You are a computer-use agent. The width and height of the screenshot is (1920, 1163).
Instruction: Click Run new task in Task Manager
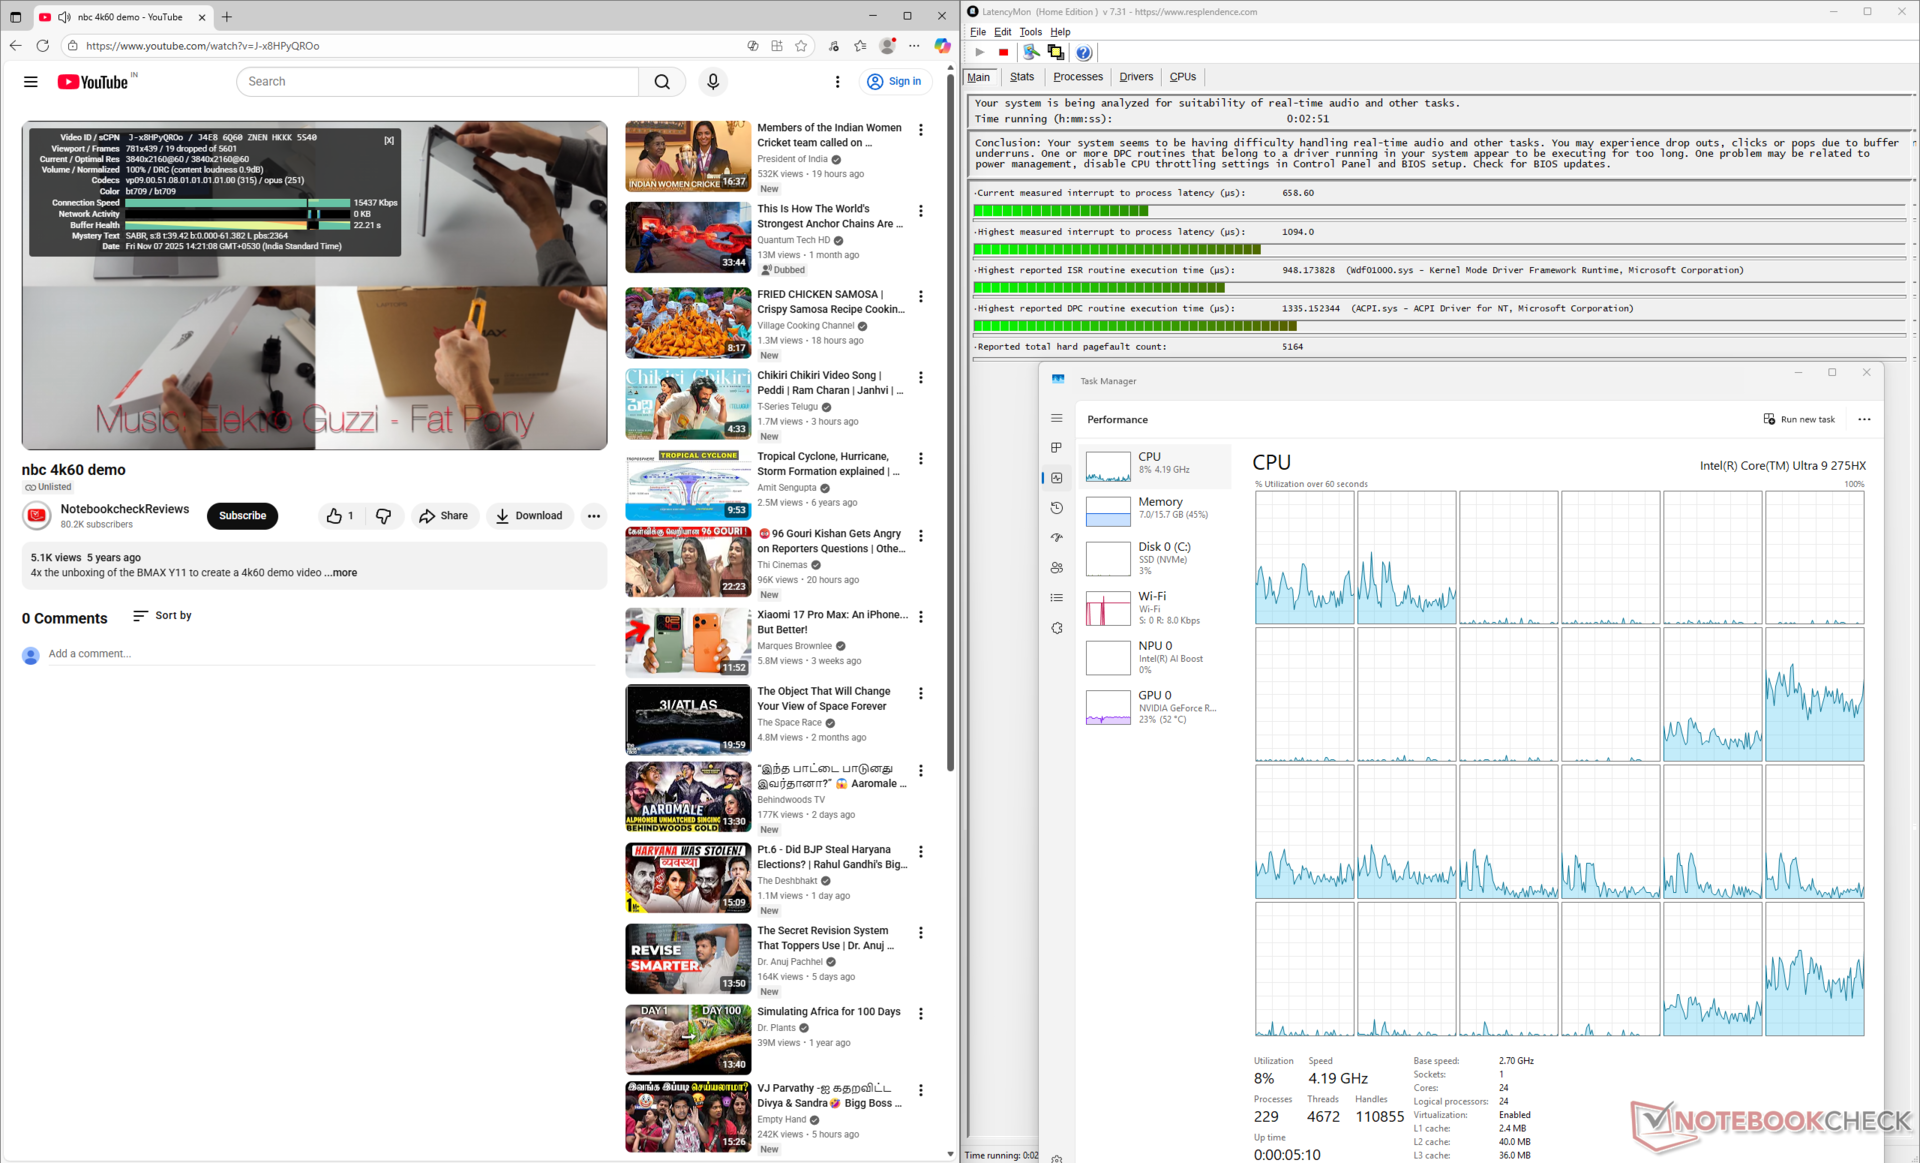point(1799,420)
